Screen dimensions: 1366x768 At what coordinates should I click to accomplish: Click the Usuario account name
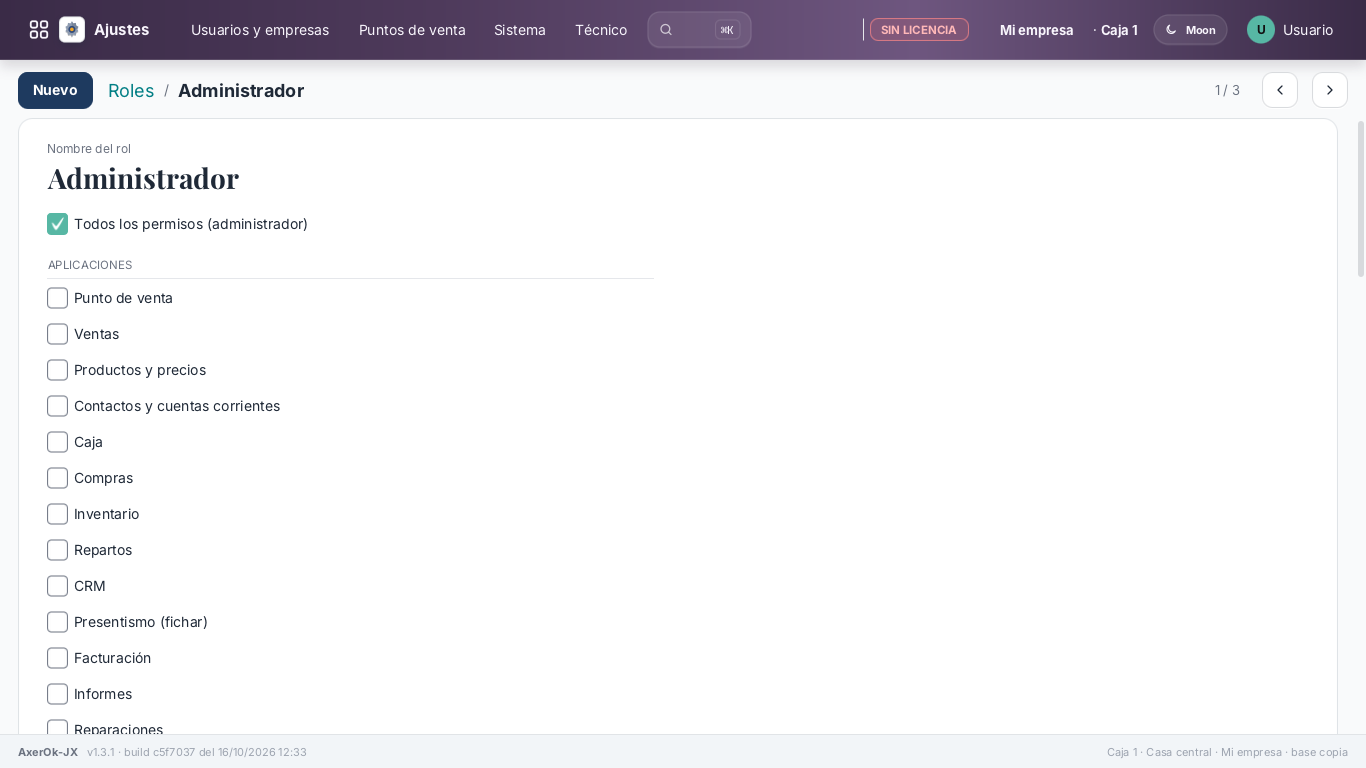[x=1308, y=30]
